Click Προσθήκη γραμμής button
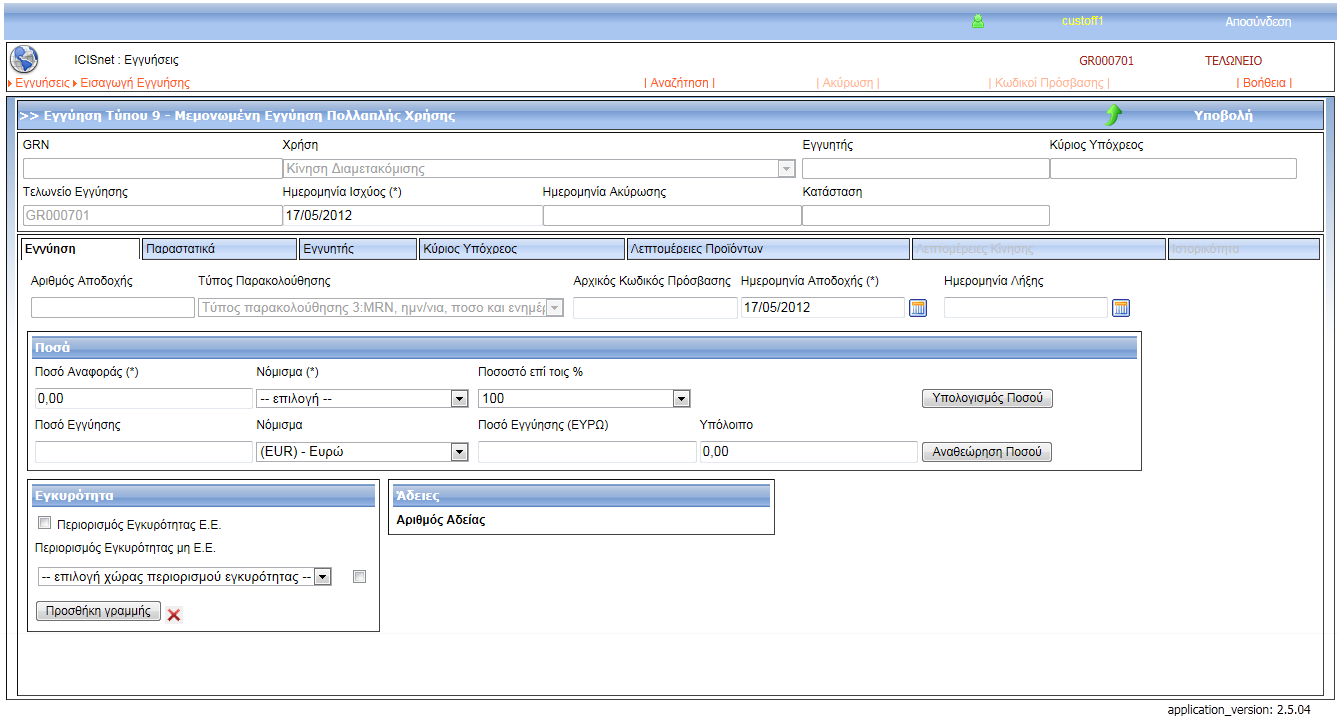 (x=98, y=611)
